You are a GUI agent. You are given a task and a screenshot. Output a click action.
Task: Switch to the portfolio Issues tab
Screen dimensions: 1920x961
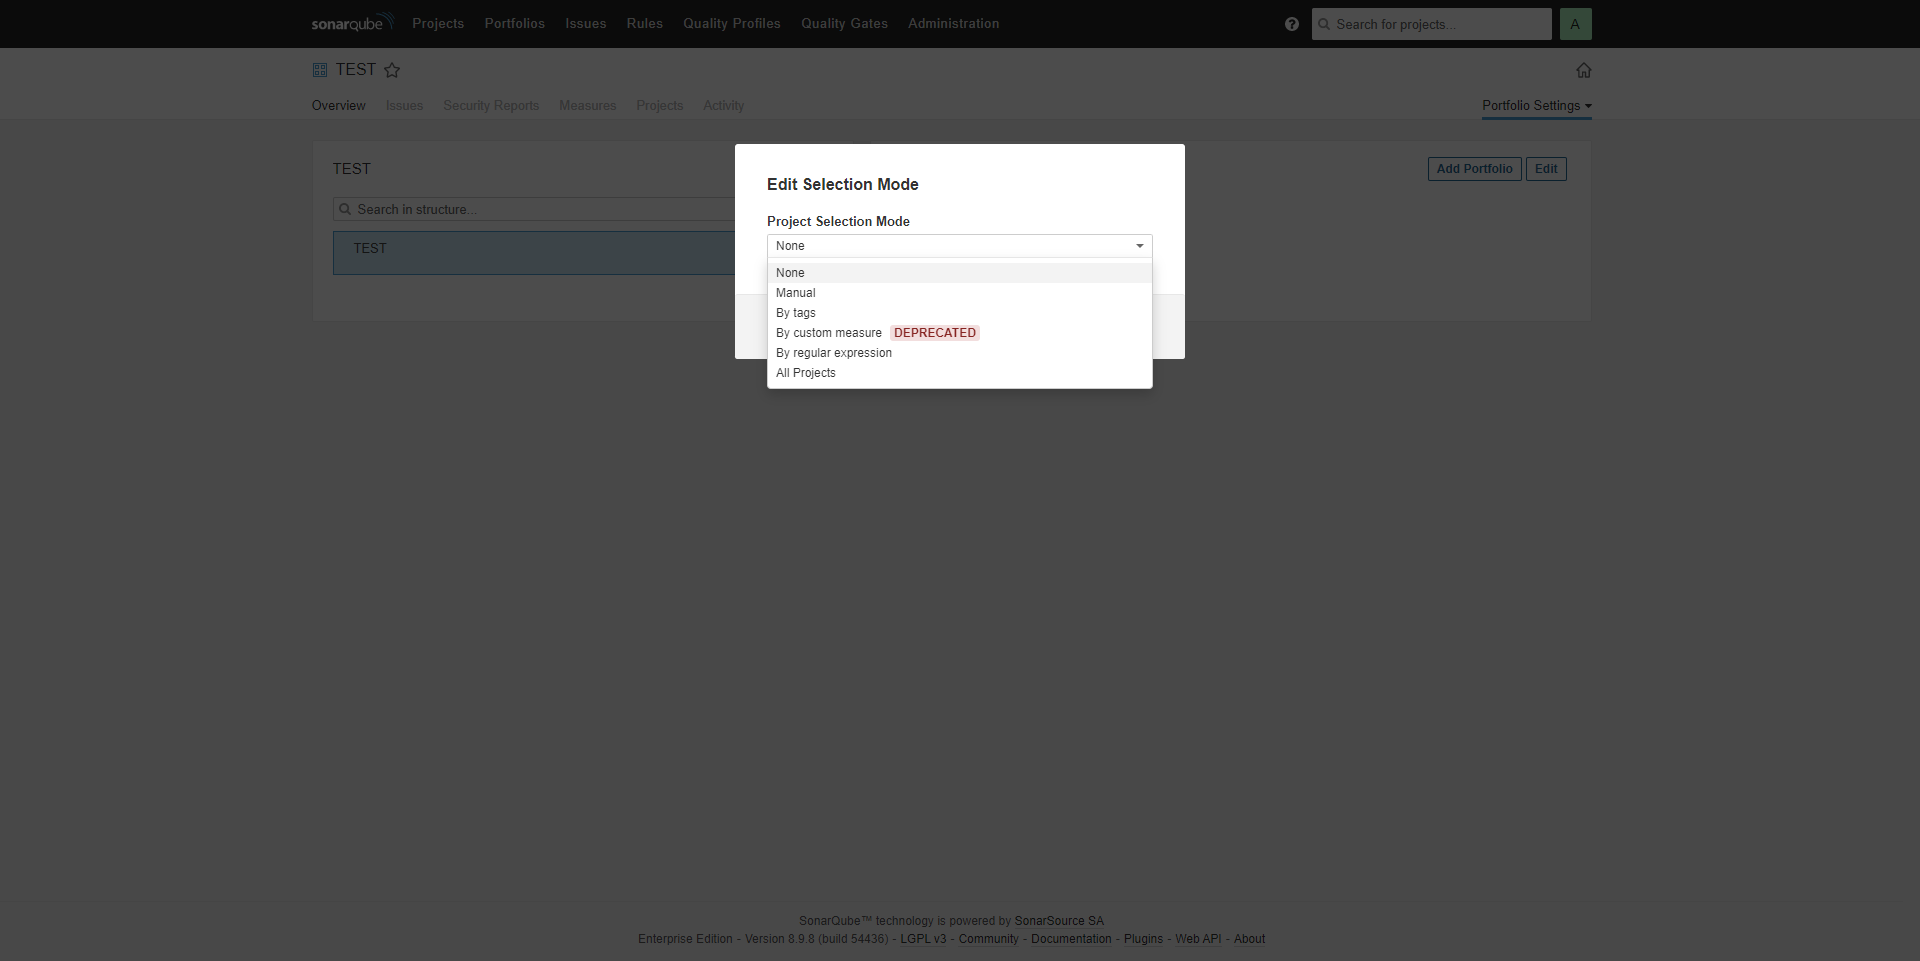pos(405,105)
